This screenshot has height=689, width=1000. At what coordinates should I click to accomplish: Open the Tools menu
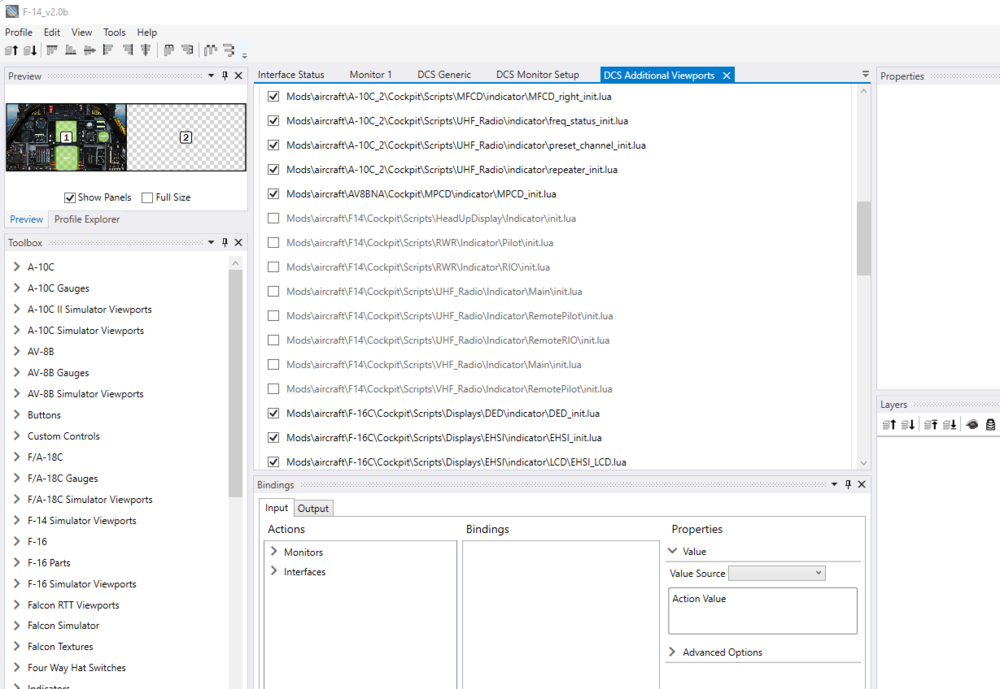point(115,32)
